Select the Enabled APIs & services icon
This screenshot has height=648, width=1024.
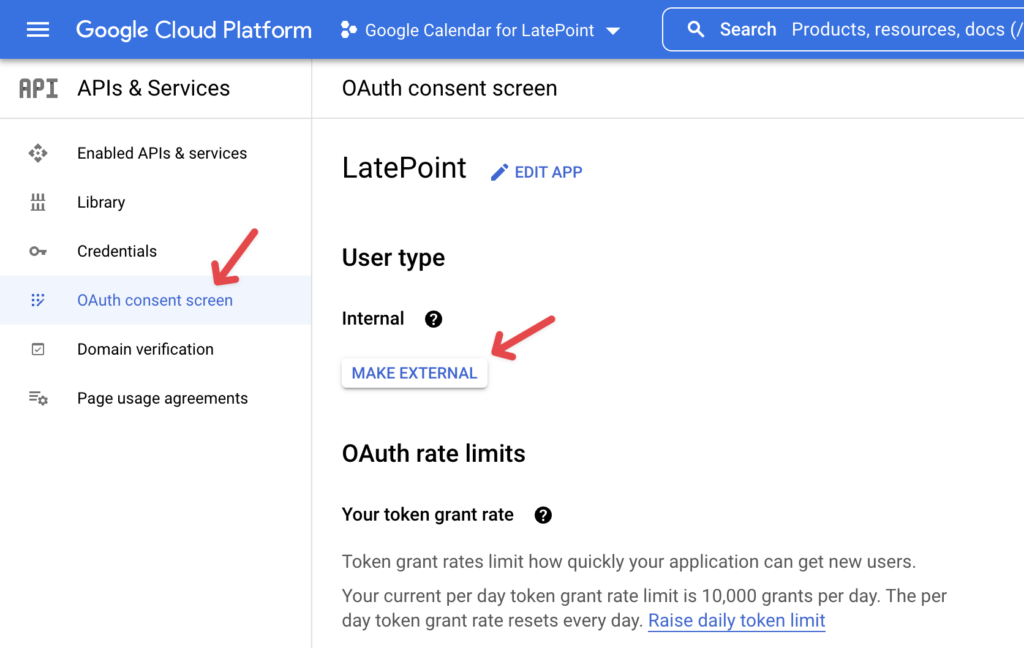pos(37,153)
